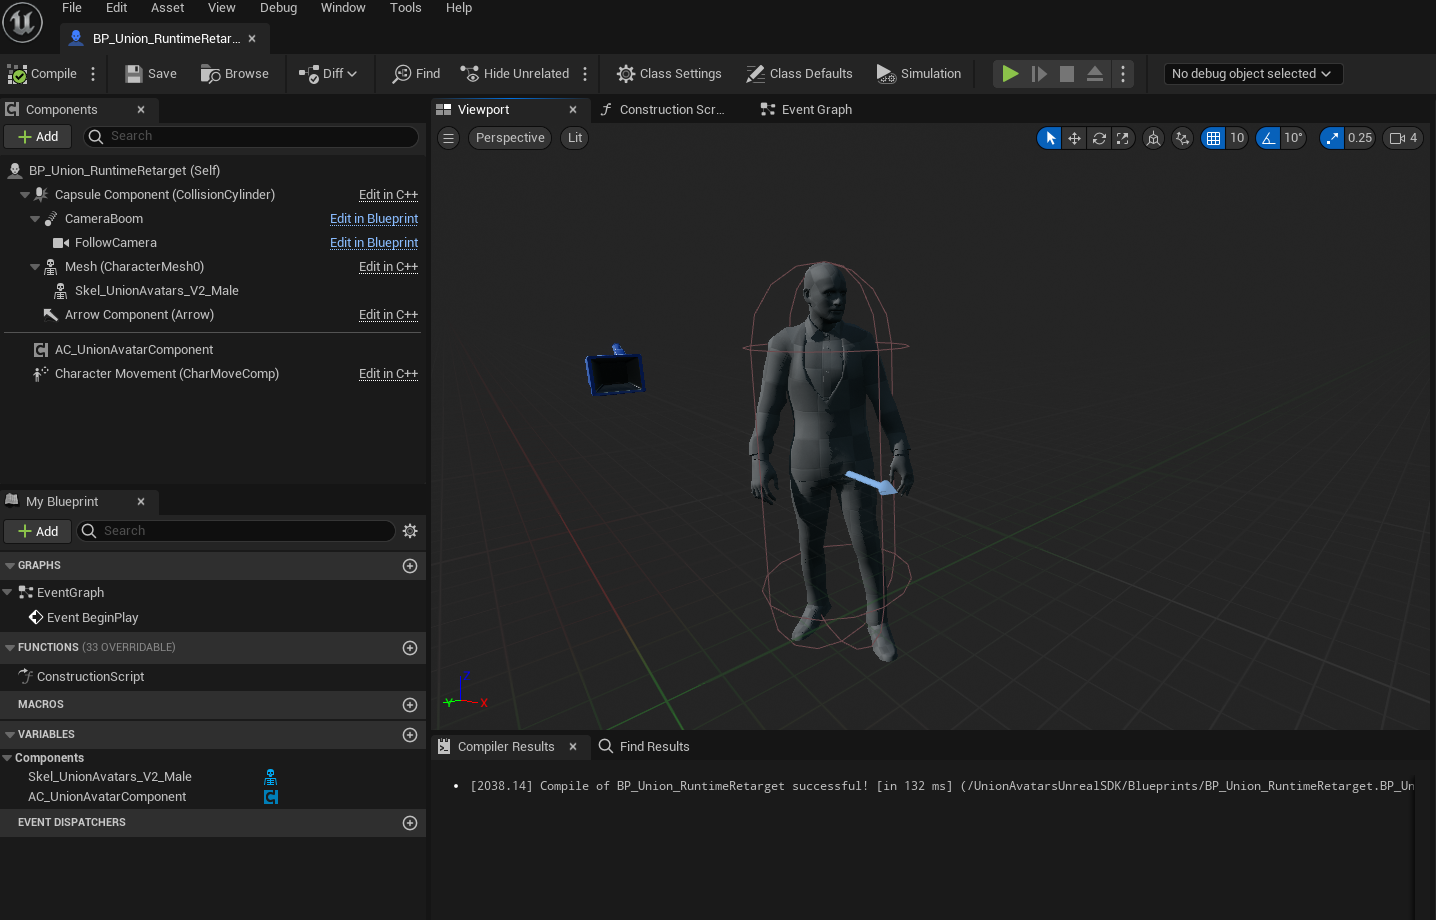This screenshot has height=920, width=1436.
Task: Click the skip frame button
Action: [1039, 74]
